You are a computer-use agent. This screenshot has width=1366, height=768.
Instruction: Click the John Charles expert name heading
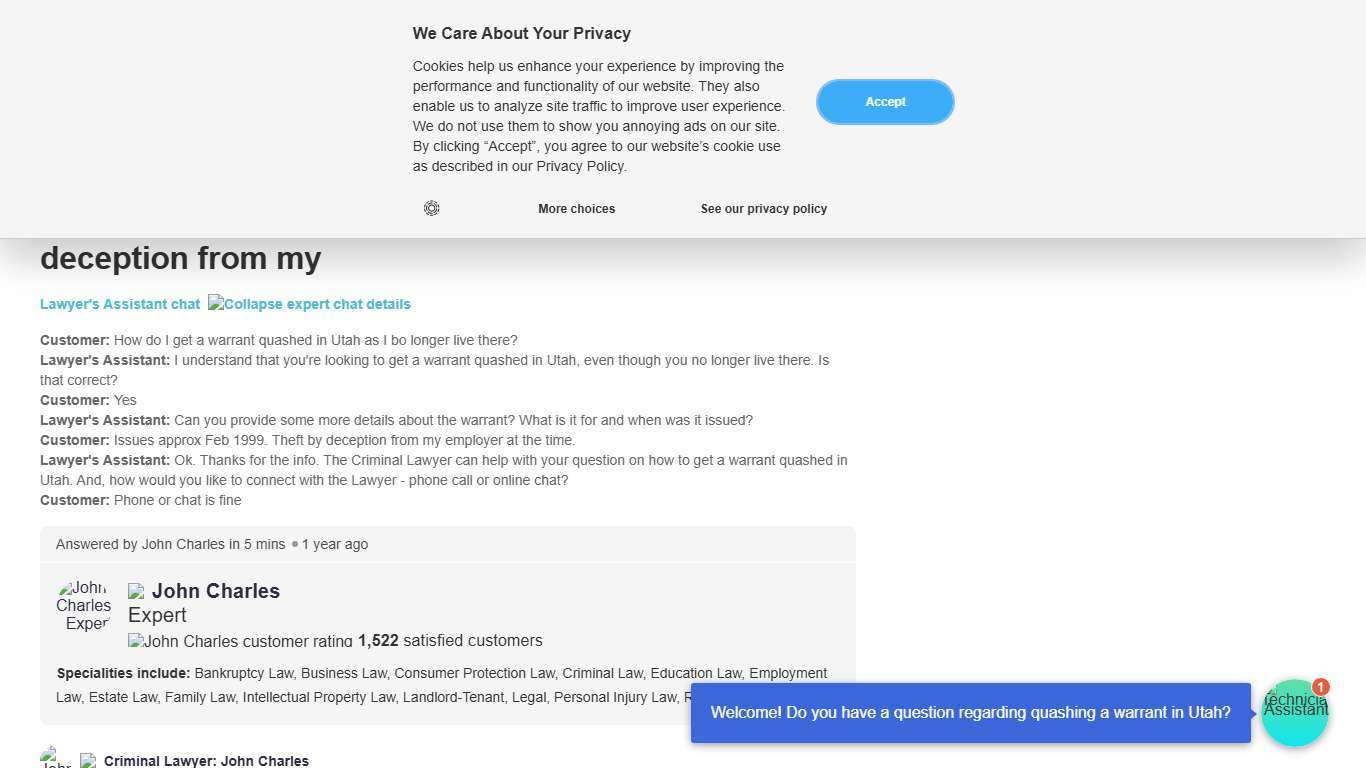[x=216, y=591]
